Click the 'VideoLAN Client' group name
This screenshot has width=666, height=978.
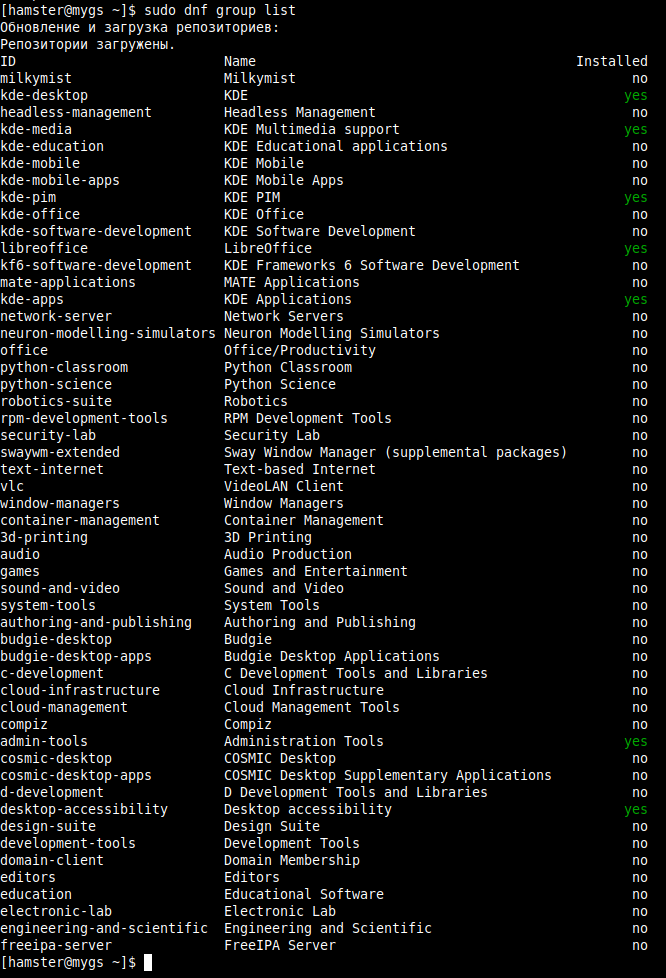click(284, 486)
